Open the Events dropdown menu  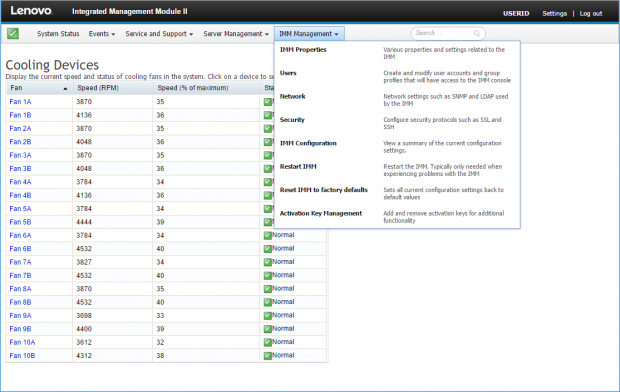coord(102,34)
